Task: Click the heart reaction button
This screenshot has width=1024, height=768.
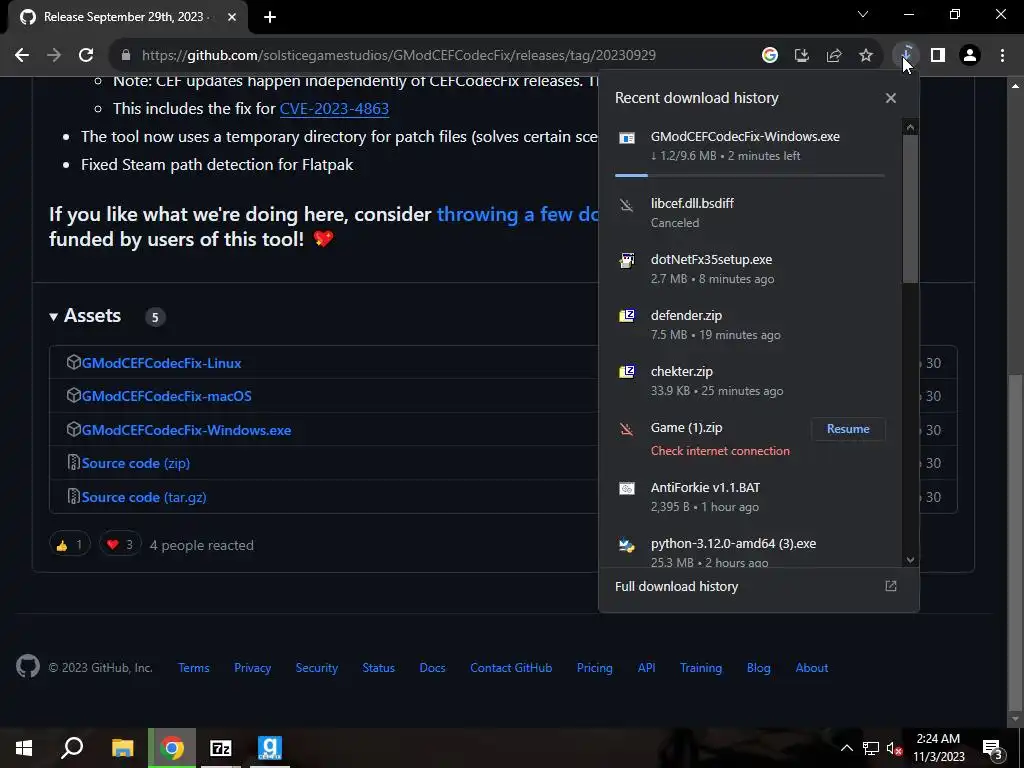Action: click(120, 545)
